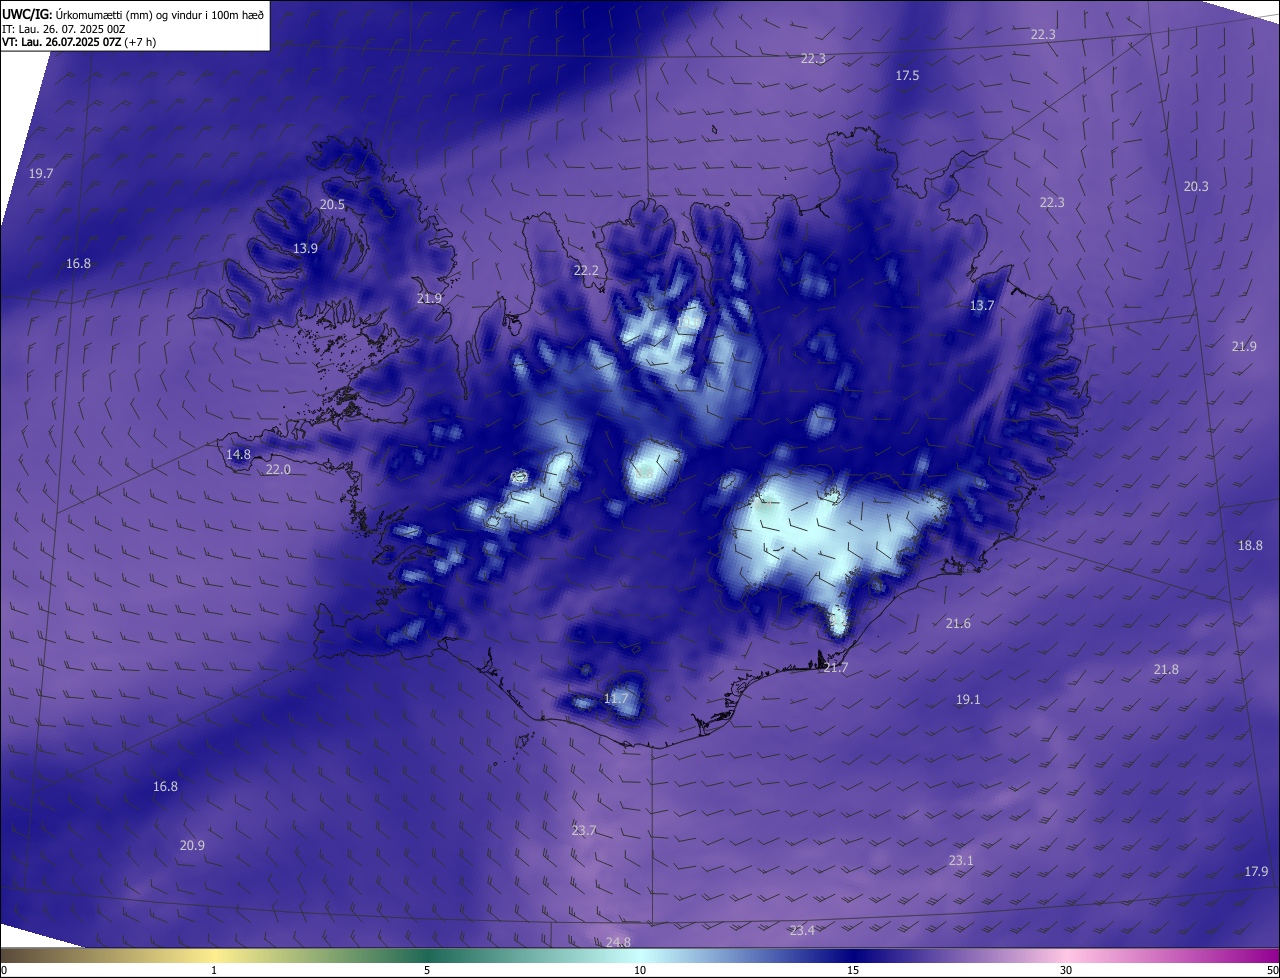The image size is (1280, 978).
Task: Click the 23.4 value label
Action: 802,930
